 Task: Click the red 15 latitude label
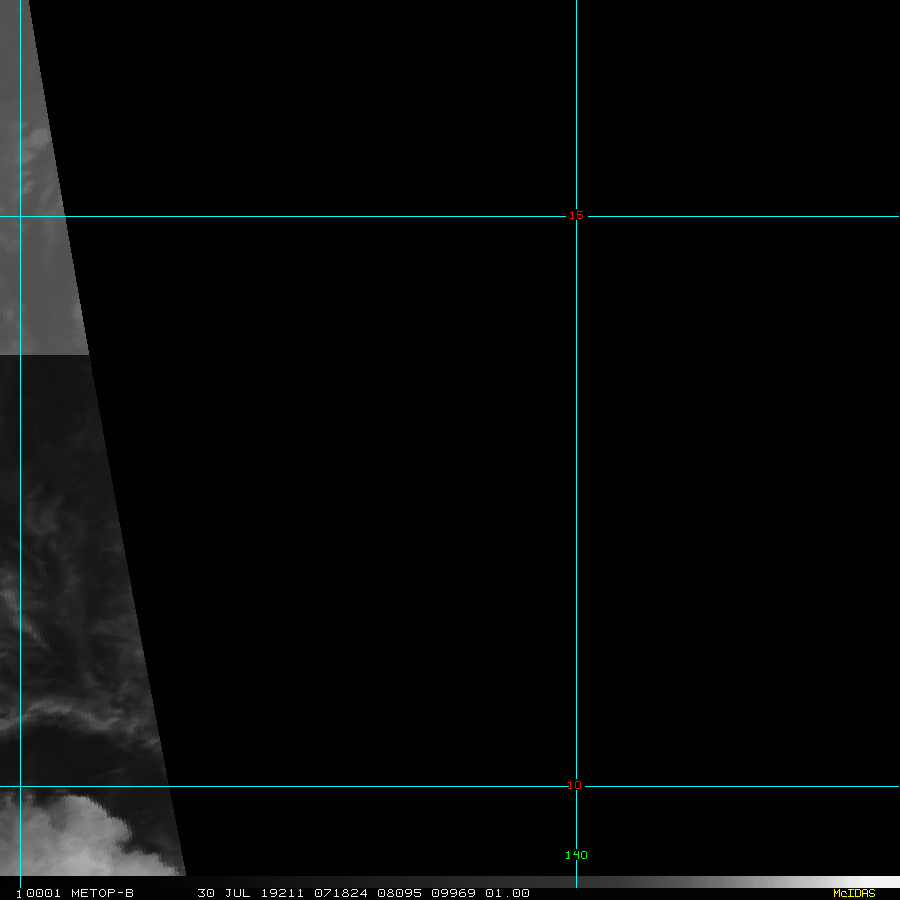click(x=576, y=215)
